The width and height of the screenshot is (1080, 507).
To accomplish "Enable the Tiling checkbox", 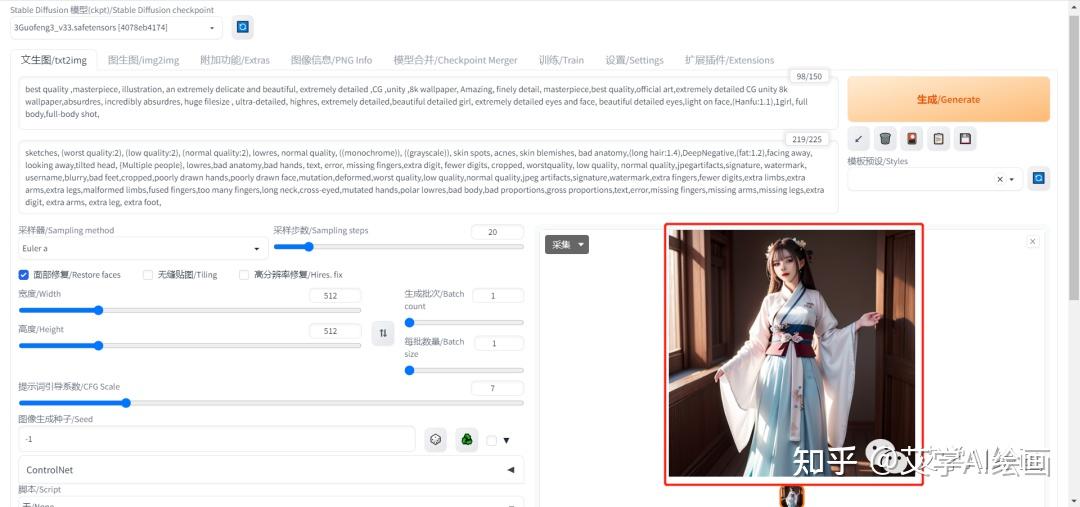I will coord(147,275).
